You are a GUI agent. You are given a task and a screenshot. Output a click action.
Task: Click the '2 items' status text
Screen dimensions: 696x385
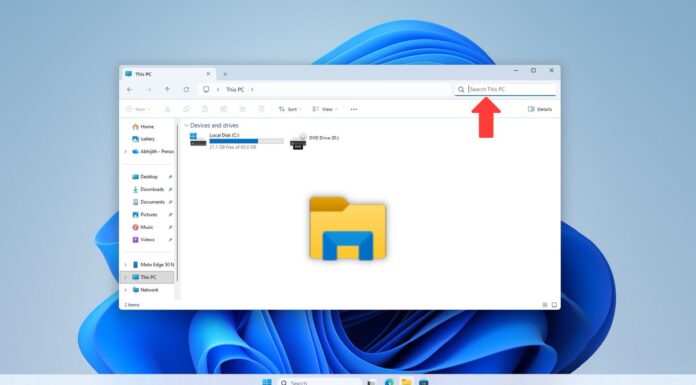click(x=132, y=305)
